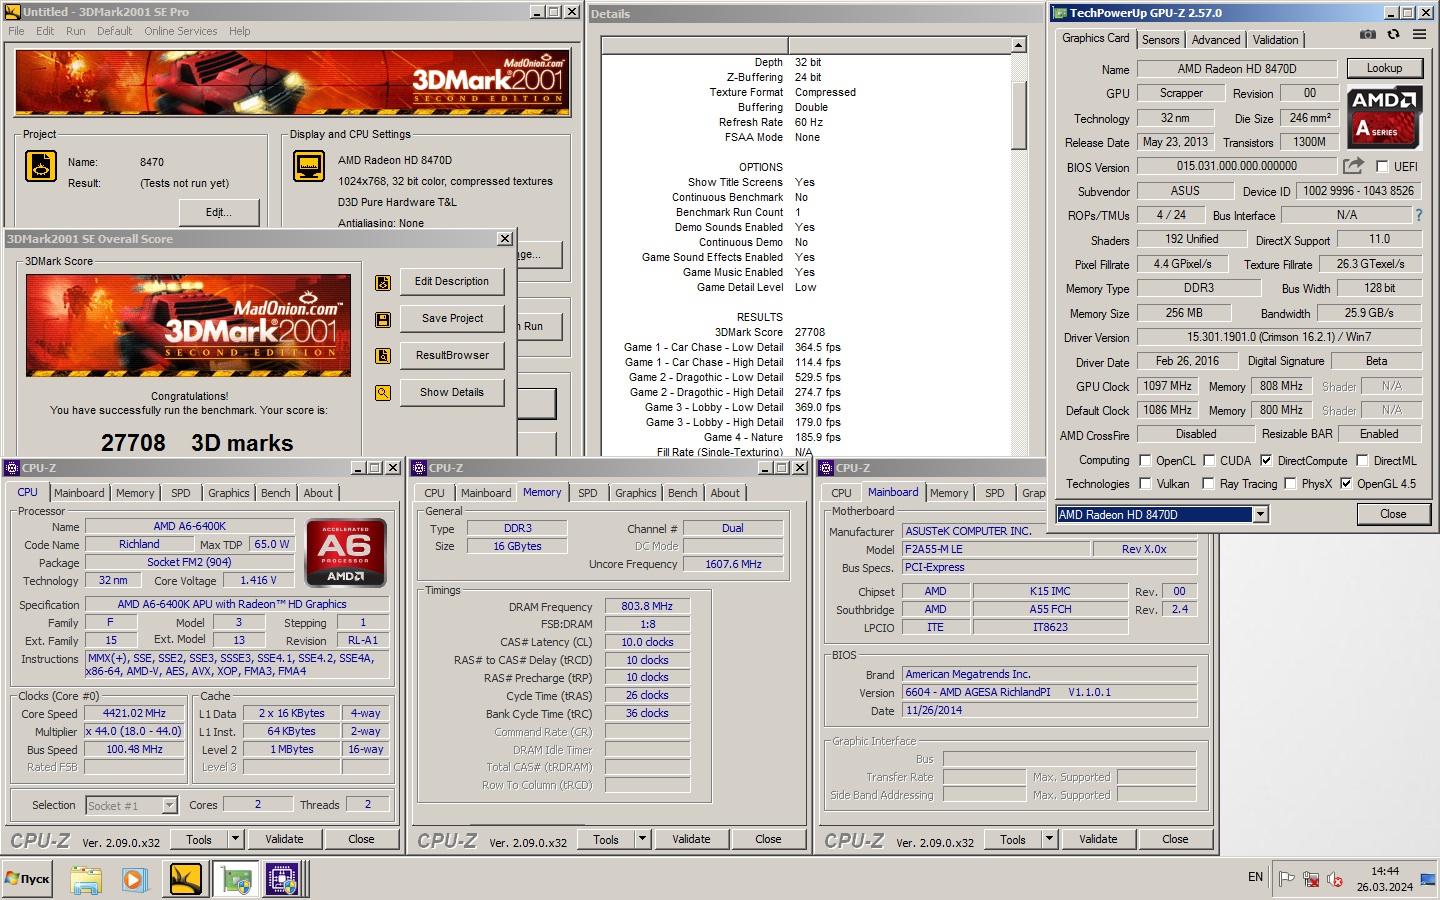Click the 3DMark2001 banner in the score dialog
The height and width of the screenshot is (900, 1440).
(189, 325)
